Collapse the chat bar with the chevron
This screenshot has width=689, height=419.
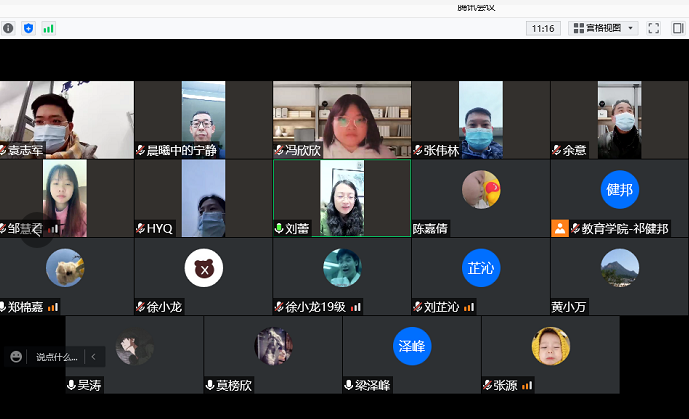94,356
